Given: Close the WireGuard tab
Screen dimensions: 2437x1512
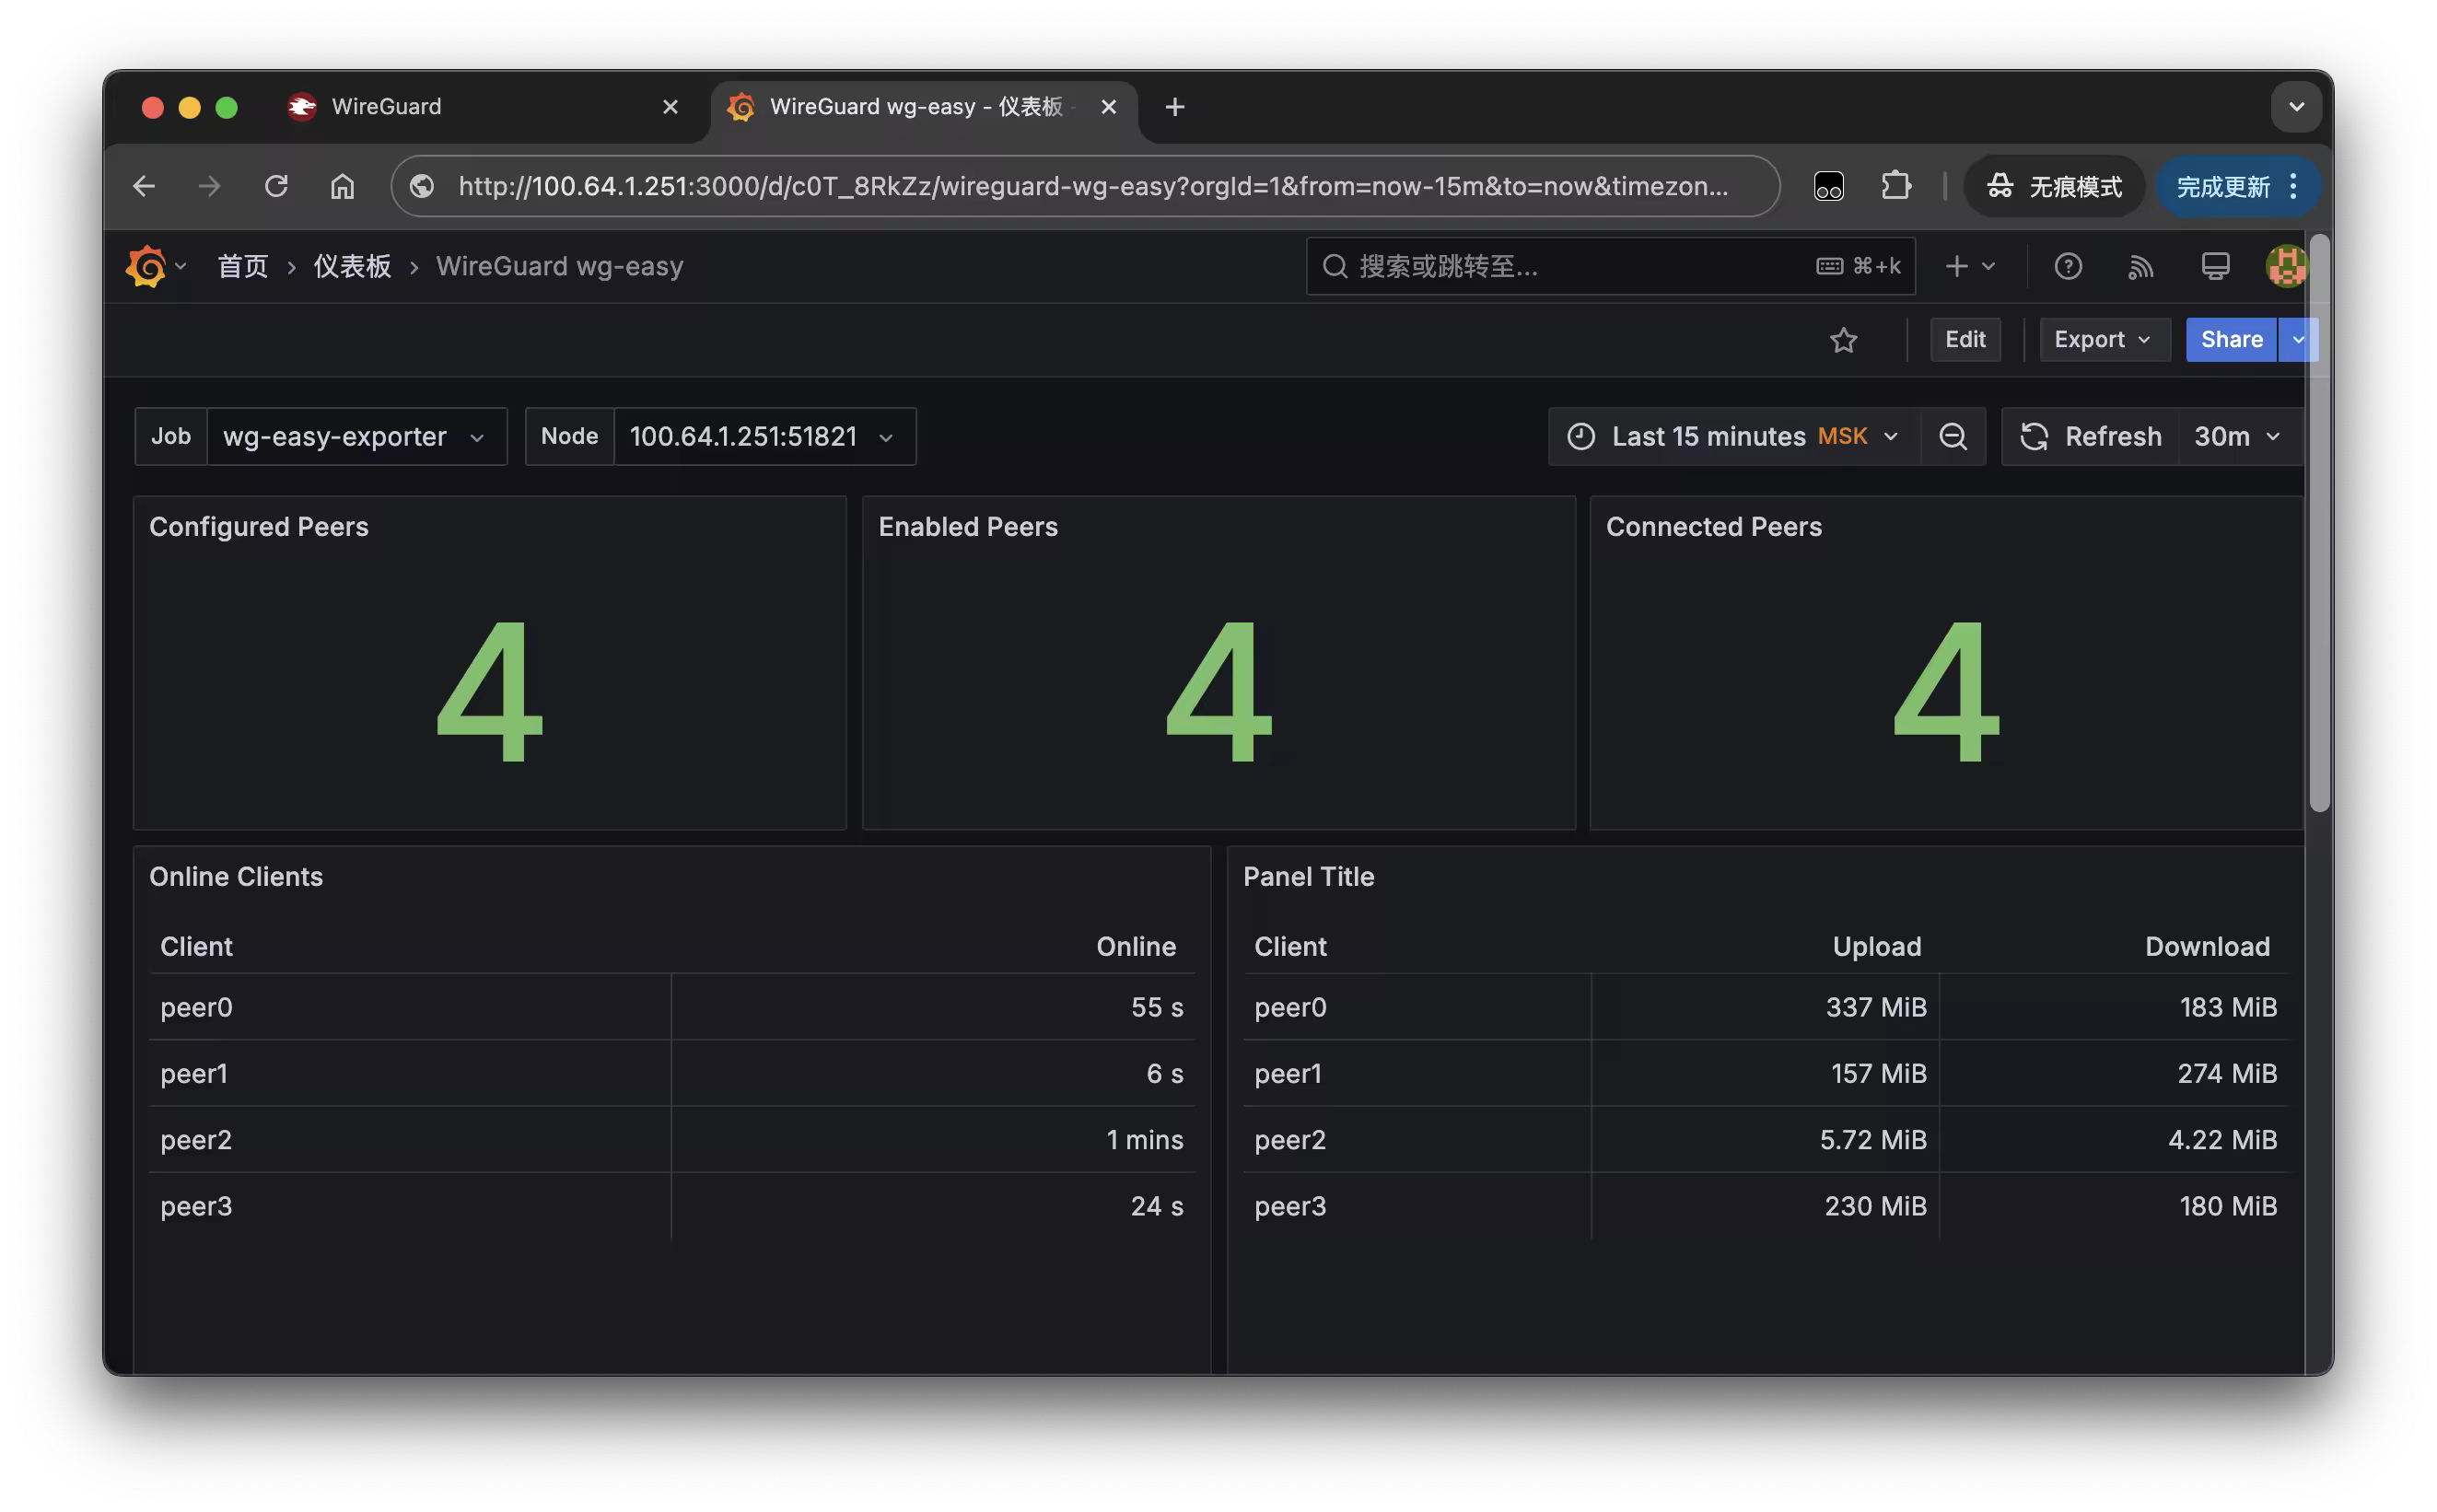Looking at the screenshot, I should [670, 106].
